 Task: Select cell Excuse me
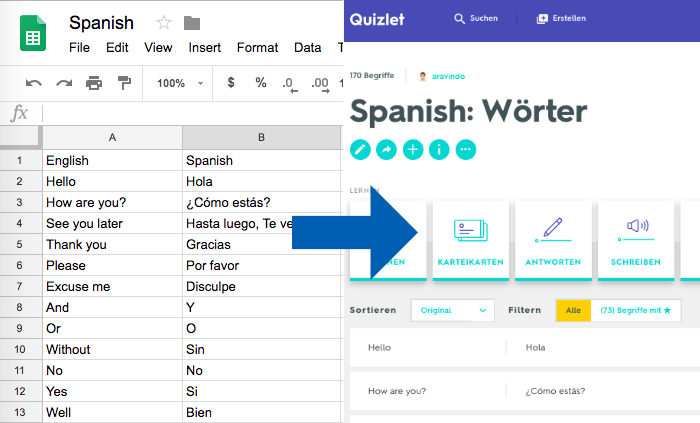click(112, 286)
